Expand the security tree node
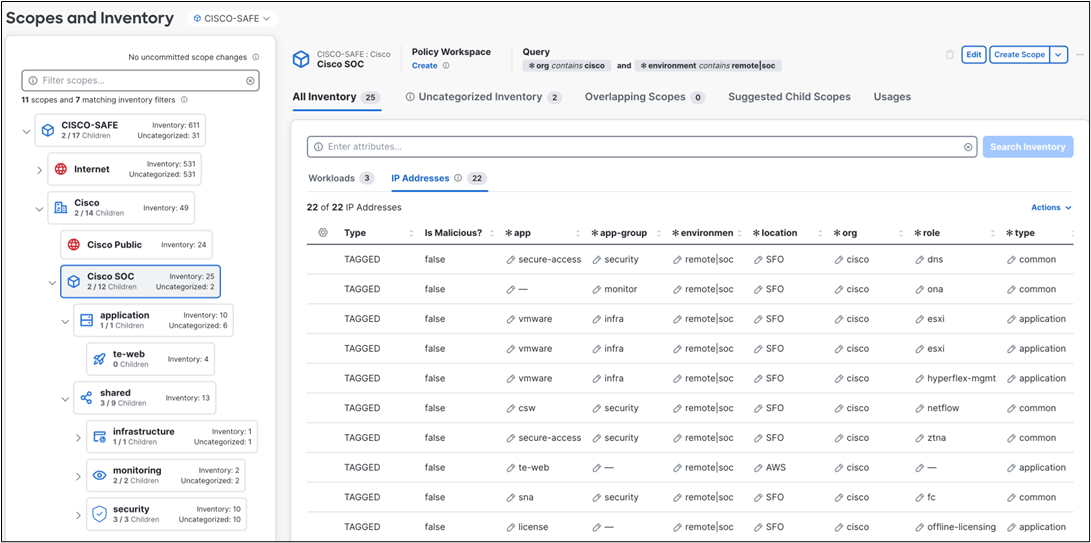This screenshot has width=1091, height=543. click(x=78, y=515)
